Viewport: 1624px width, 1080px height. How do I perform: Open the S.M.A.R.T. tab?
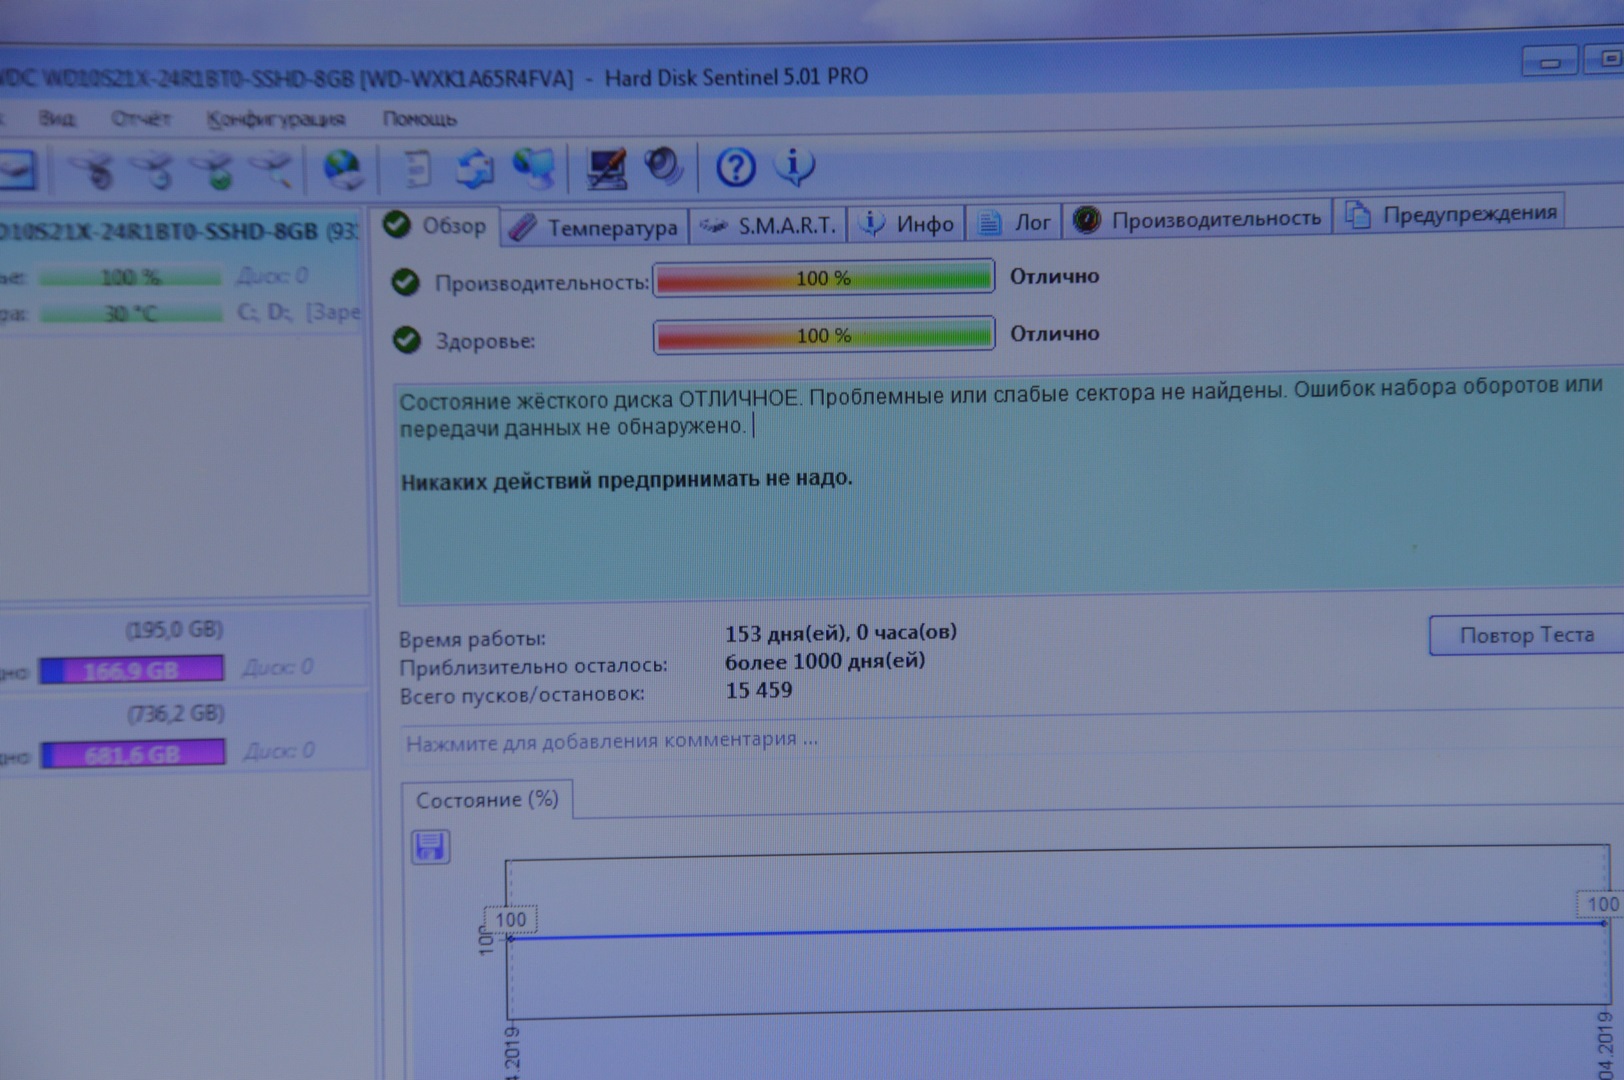[769, 226]
